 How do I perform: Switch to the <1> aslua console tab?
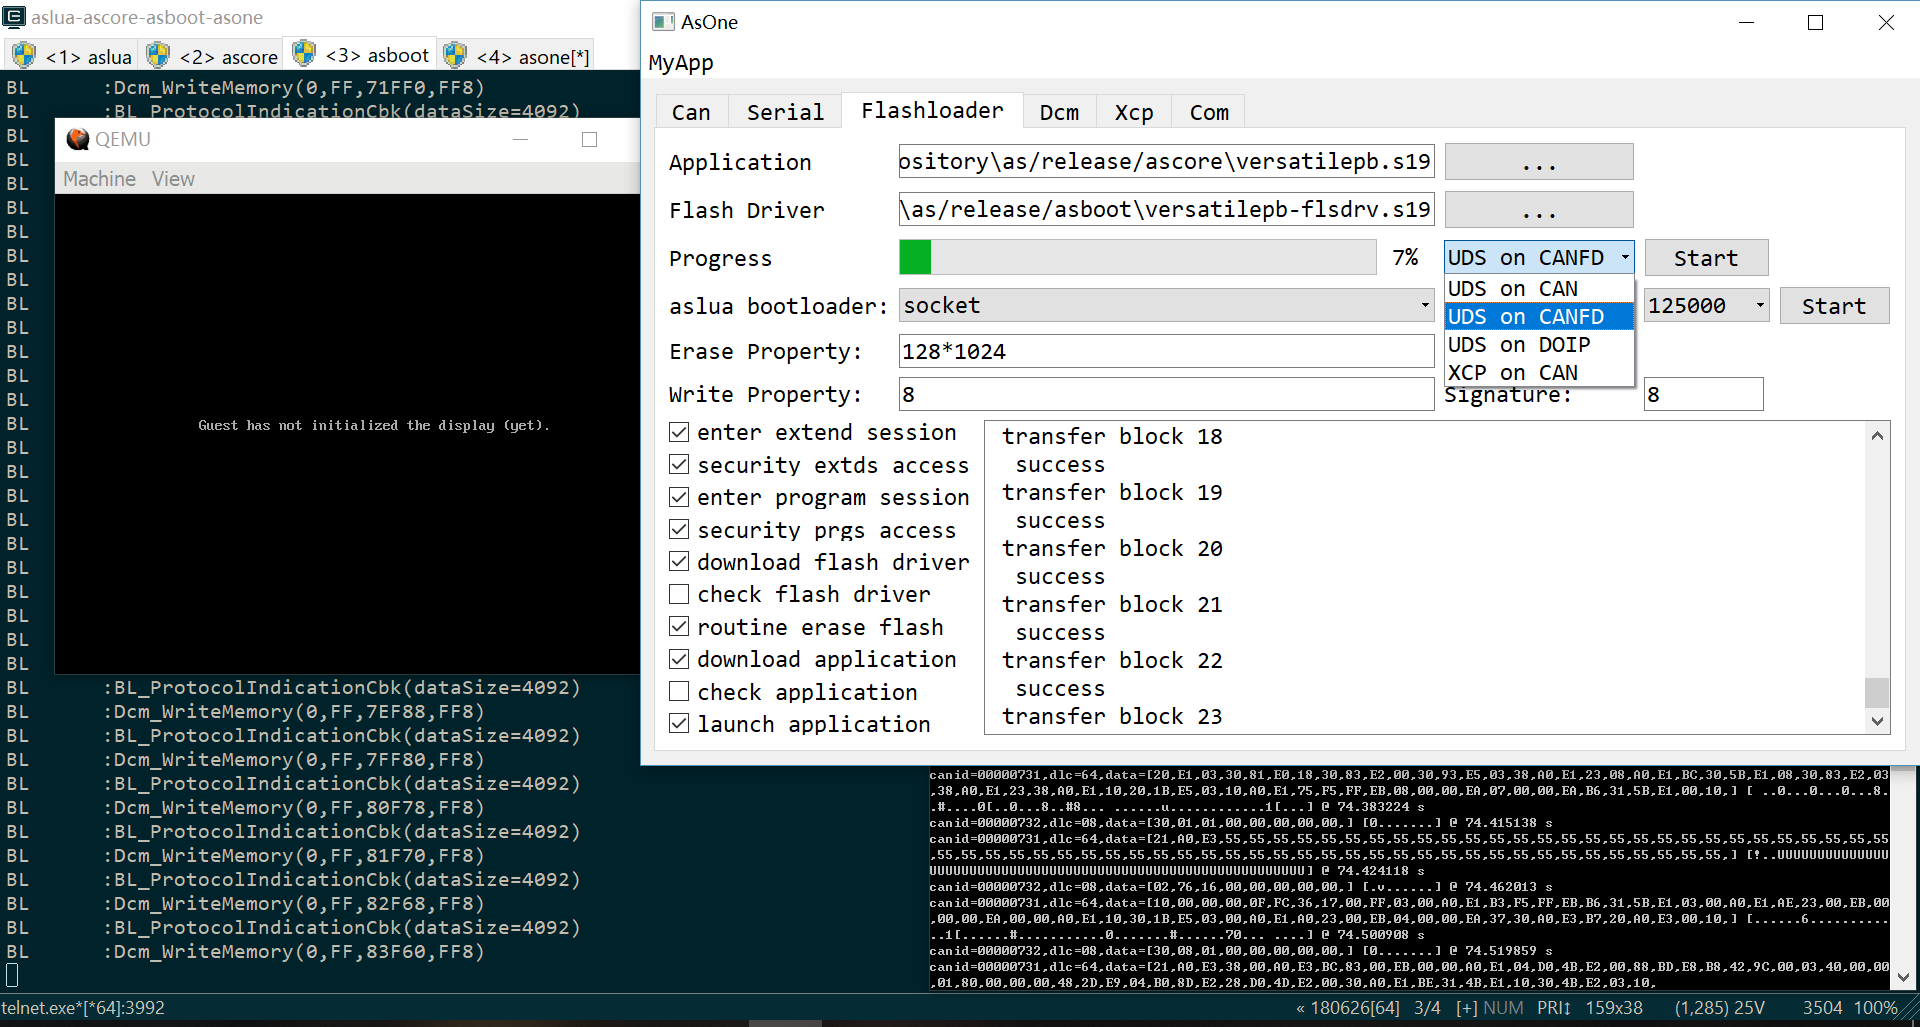72,56
